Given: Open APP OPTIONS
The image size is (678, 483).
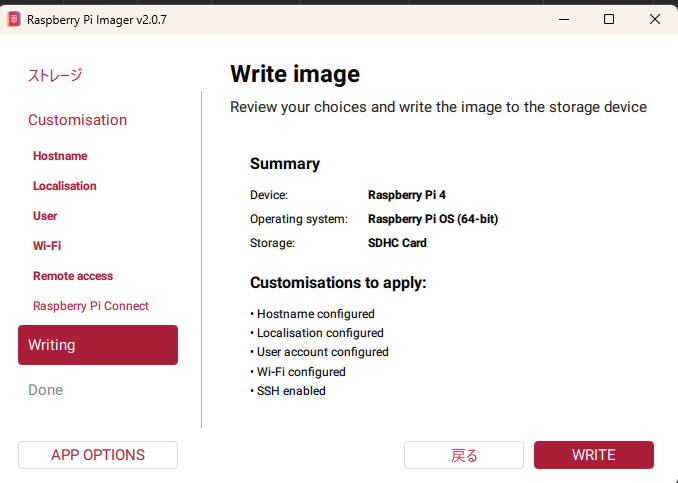Looking at the screenshot, I should pos(98,455).
